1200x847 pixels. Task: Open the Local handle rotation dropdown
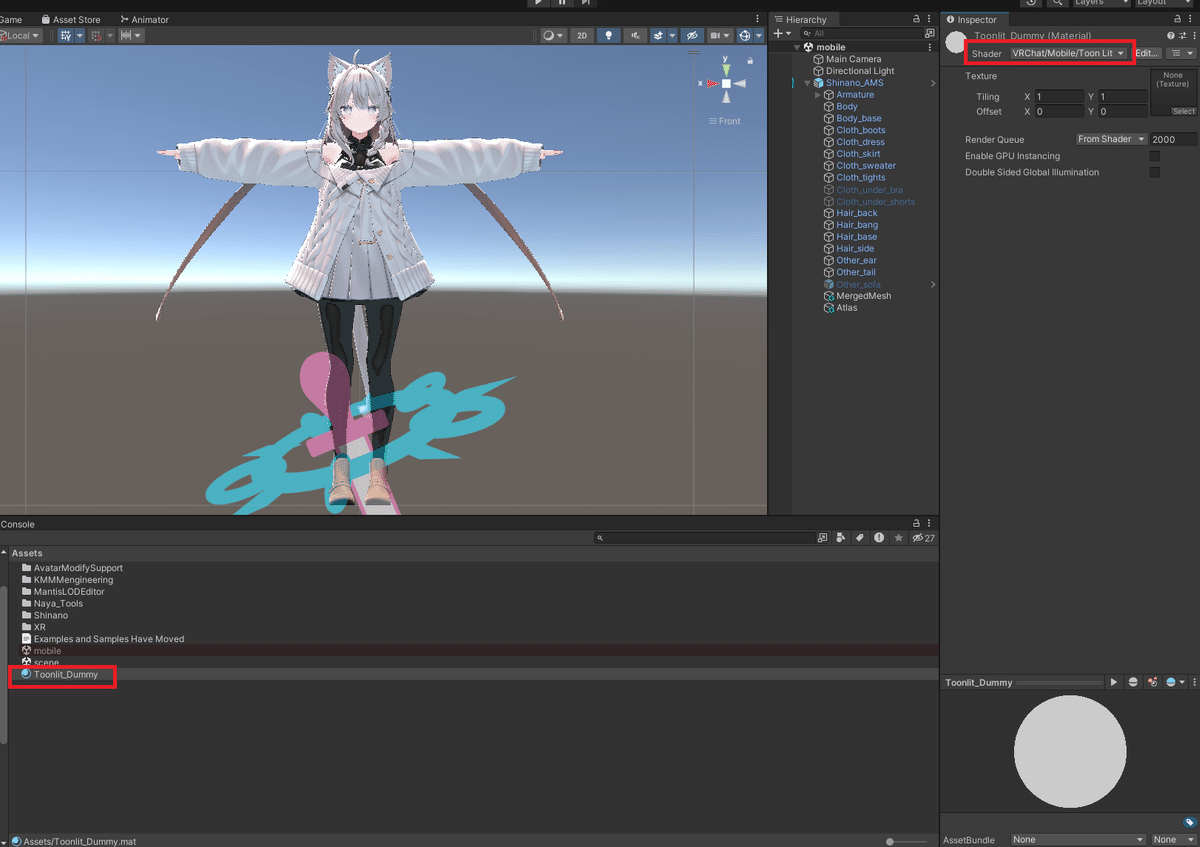coord(20,35)
